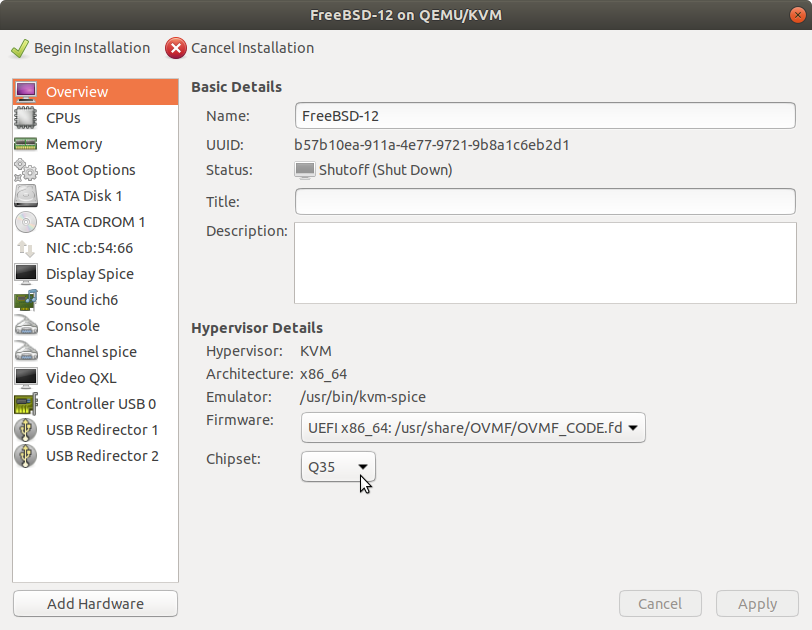Viewport: 812px width, 630px height.
Task: Click the architecture value x86_64
Action: 324,374
